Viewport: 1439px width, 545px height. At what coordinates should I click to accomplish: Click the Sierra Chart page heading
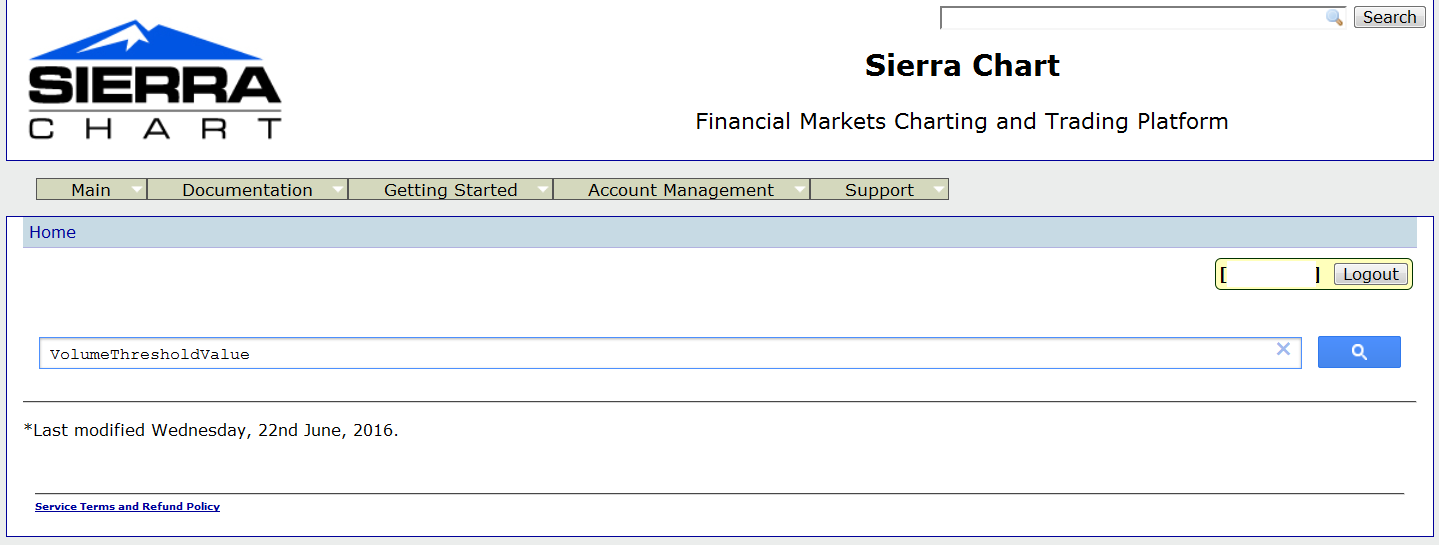click(962, 66)
